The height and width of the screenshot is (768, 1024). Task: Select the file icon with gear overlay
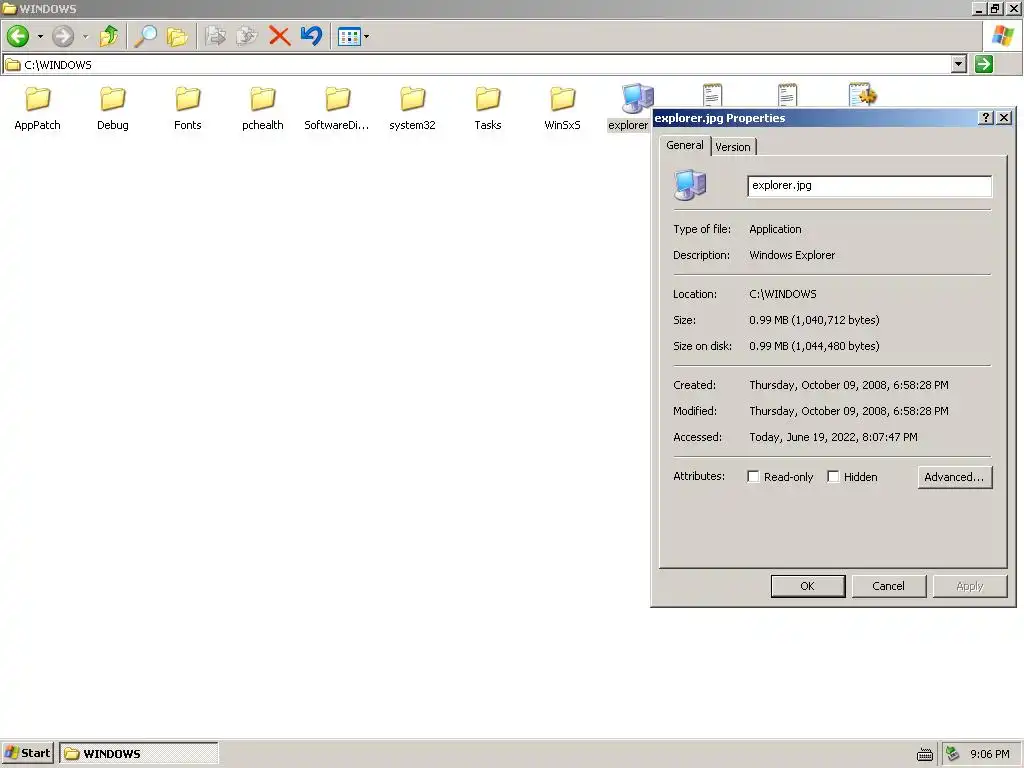point(862,95)
